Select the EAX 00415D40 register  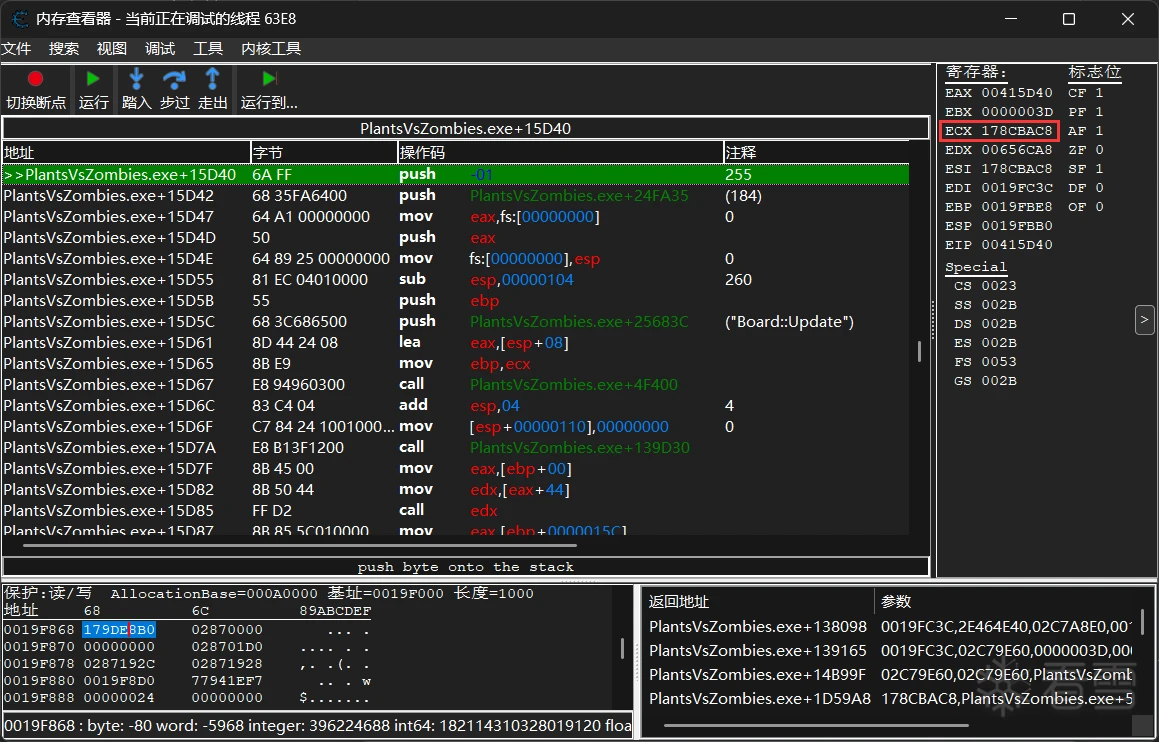[x=999, y=93]
